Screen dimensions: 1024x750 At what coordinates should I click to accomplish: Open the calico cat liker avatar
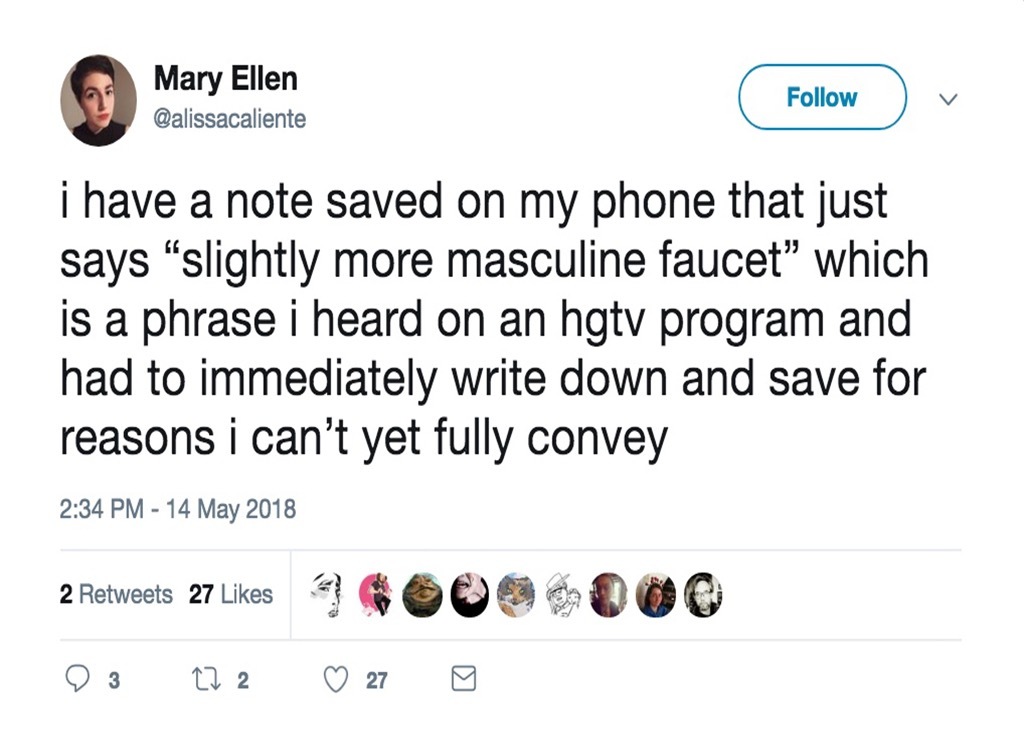(516, 594)
